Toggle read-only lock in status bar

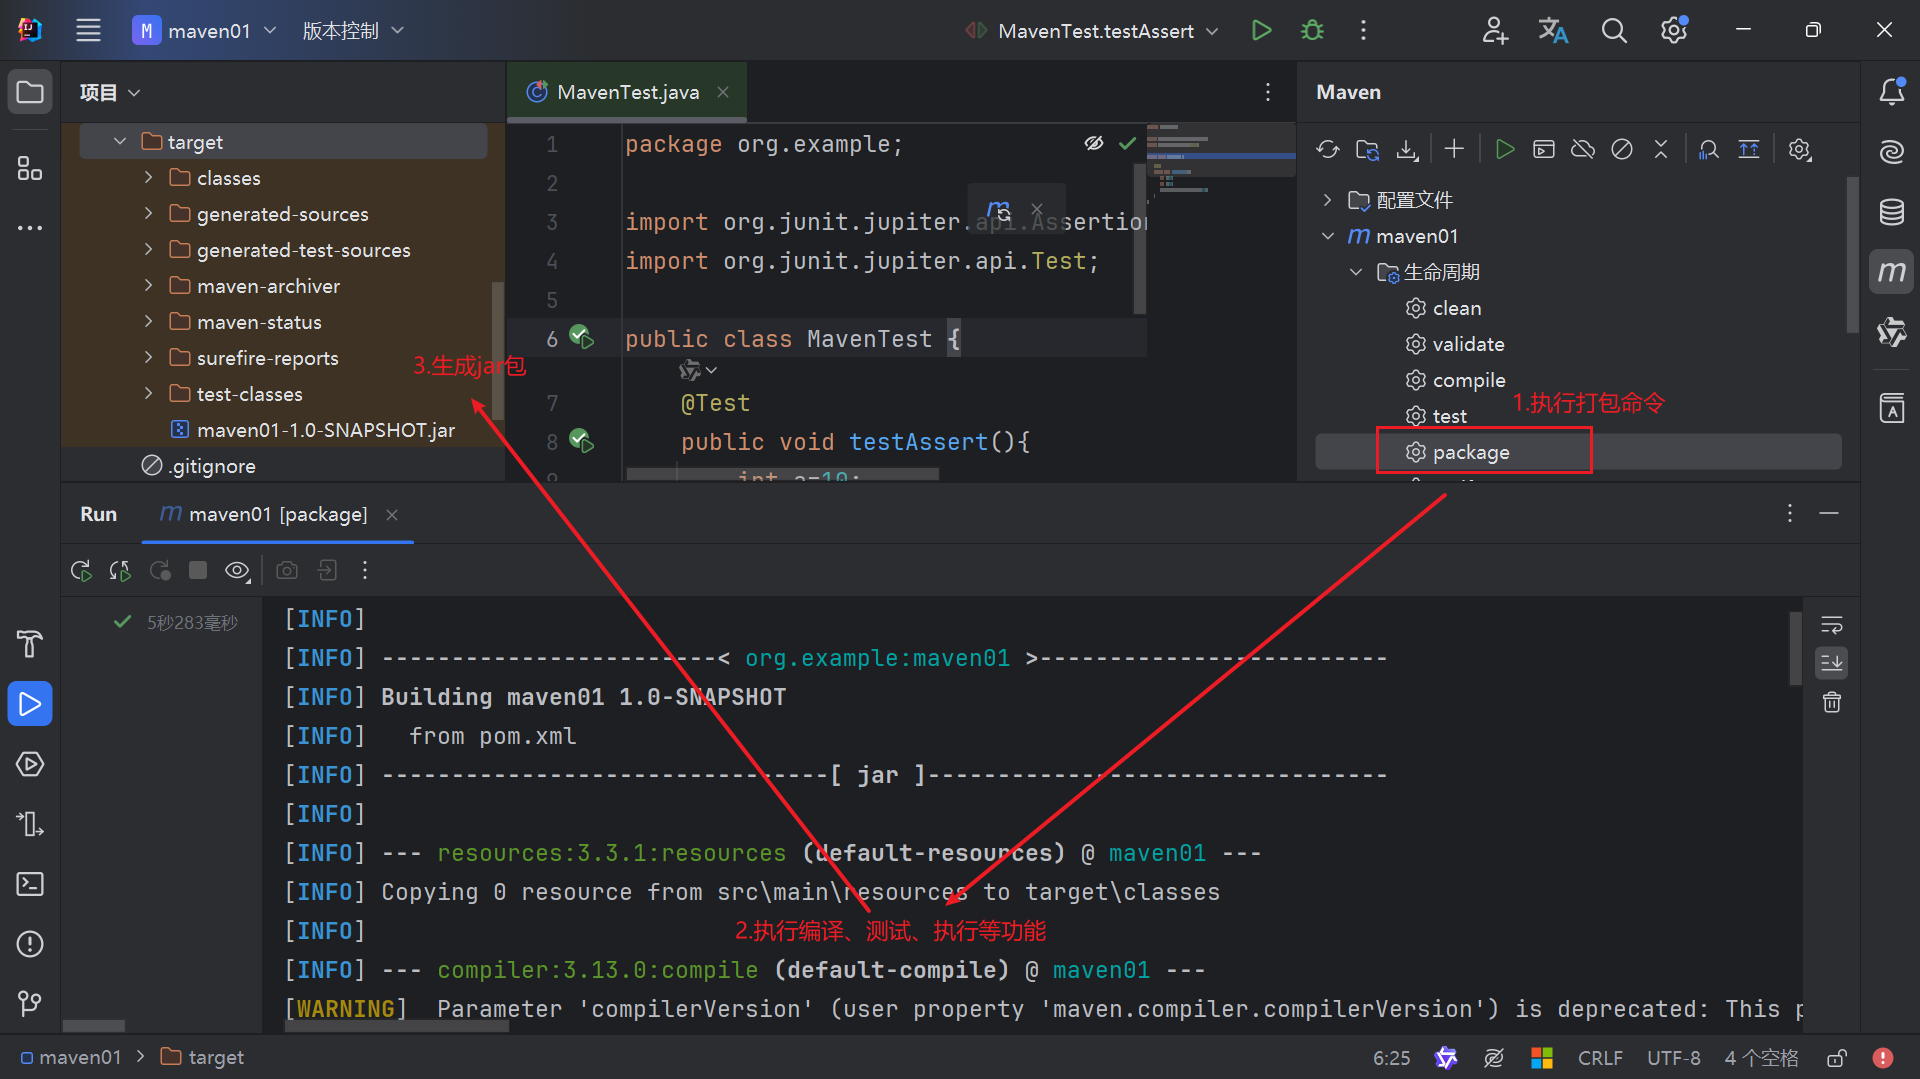click(1837, 1058)
